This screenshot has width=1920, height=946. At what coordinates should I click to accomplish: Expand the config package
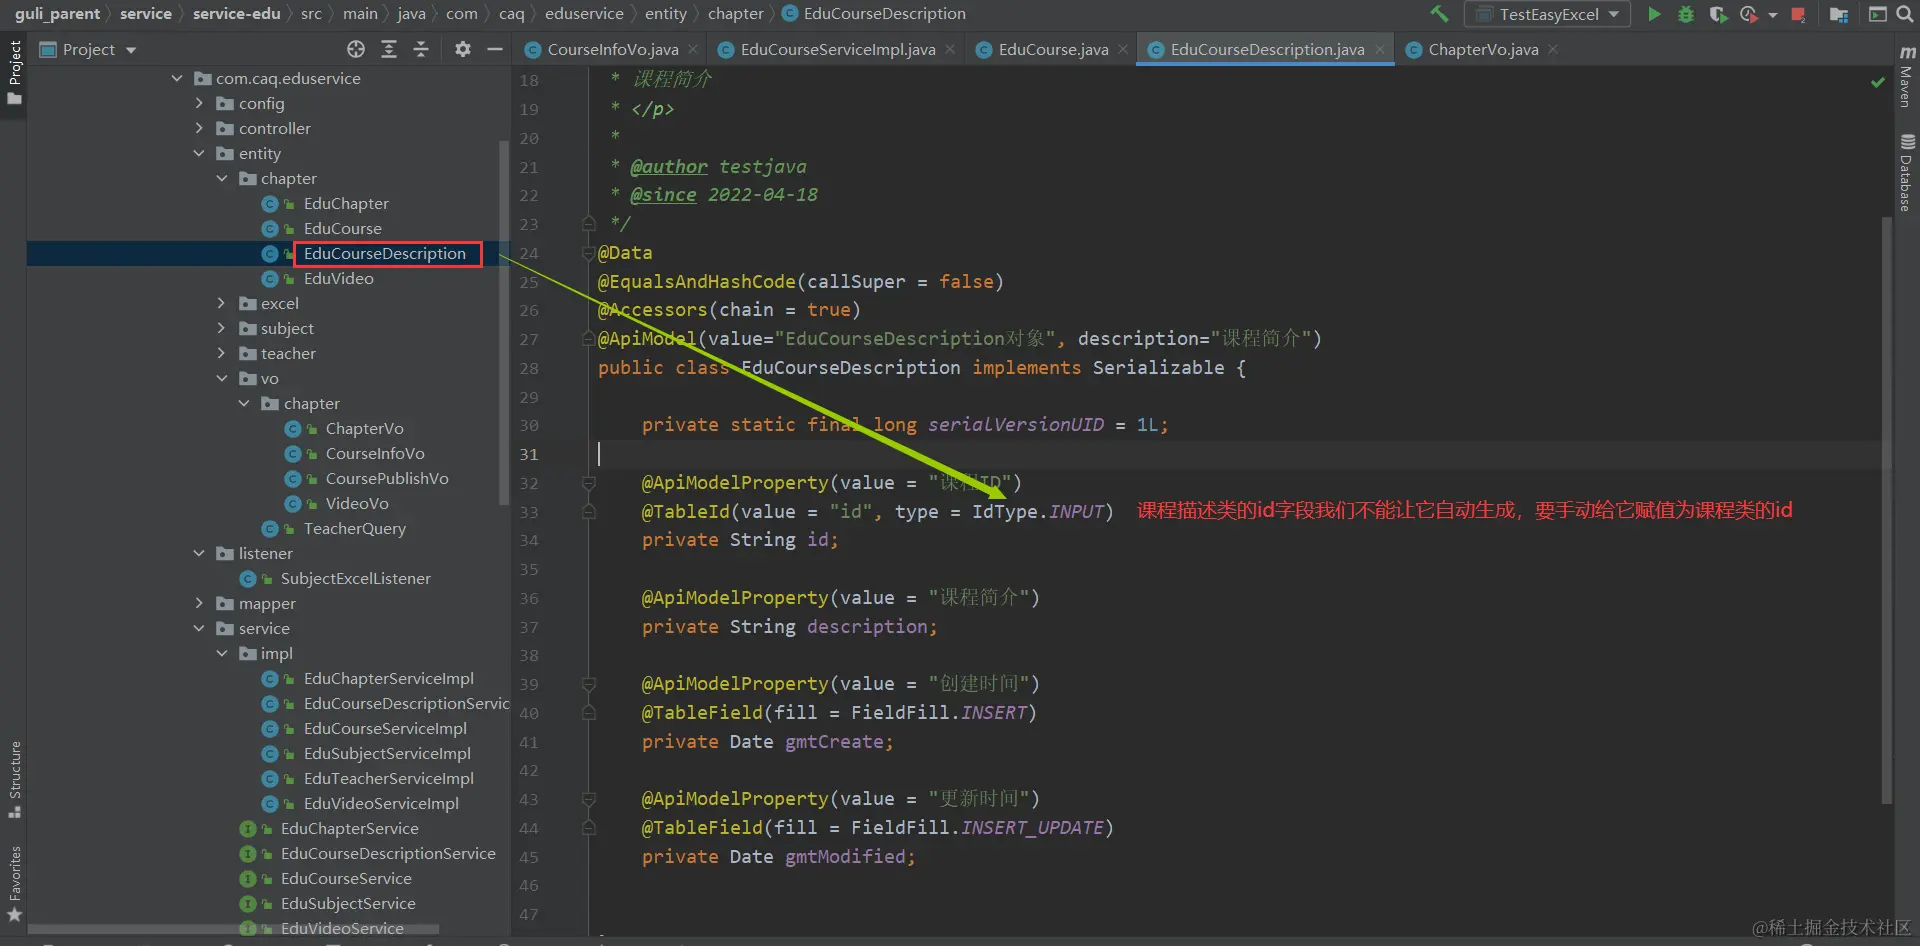(199, 103)
